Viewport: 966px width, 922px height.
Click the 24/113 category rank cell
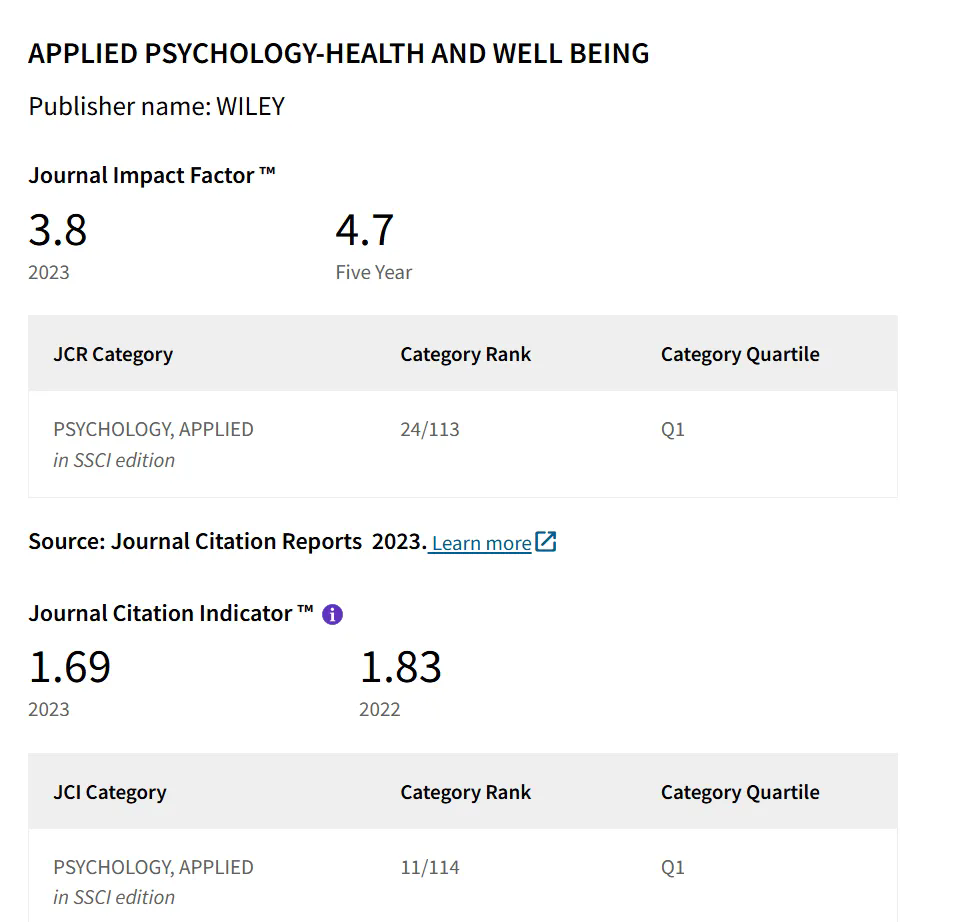pos(430,429)
